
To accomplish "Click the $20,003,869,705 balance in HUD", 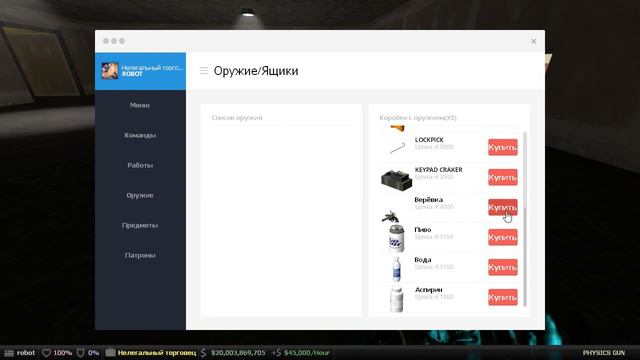I will pyautogui.click(x=238, y=353).
